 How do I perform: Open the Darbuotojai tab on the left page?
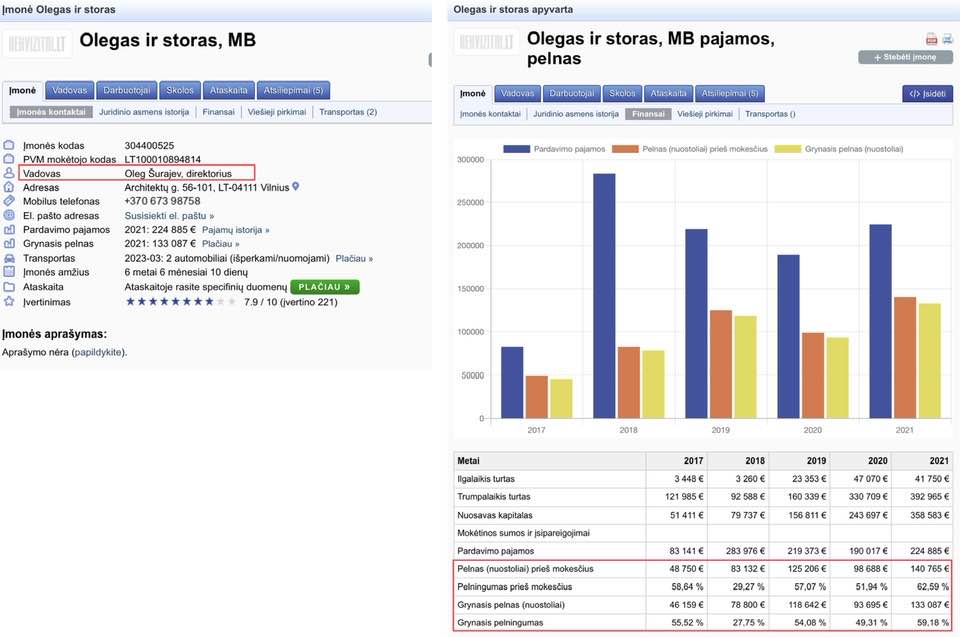coord(127,90)
